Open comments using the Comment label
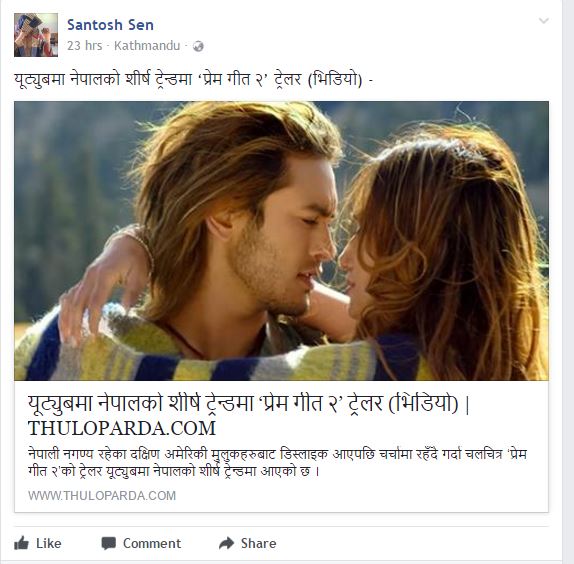 pyautogui.click(x=152, y=544)
